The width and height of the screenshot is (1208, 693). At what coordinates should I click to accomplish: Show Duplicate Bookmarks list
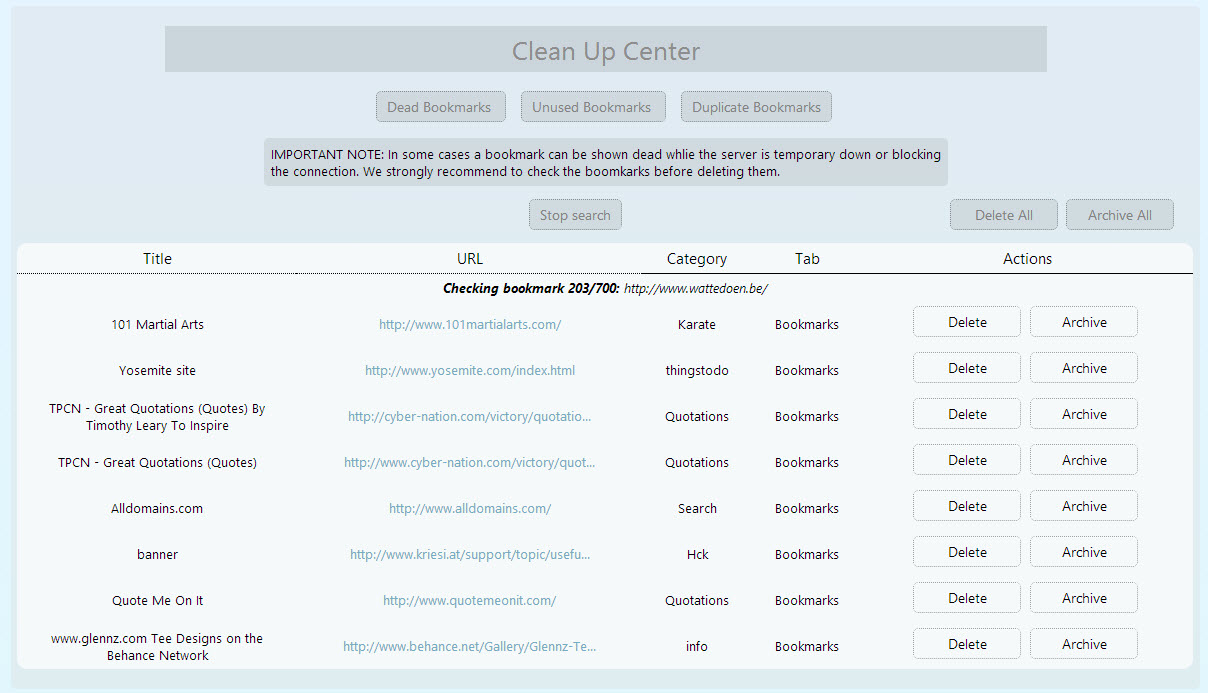(x=756, y=107)
